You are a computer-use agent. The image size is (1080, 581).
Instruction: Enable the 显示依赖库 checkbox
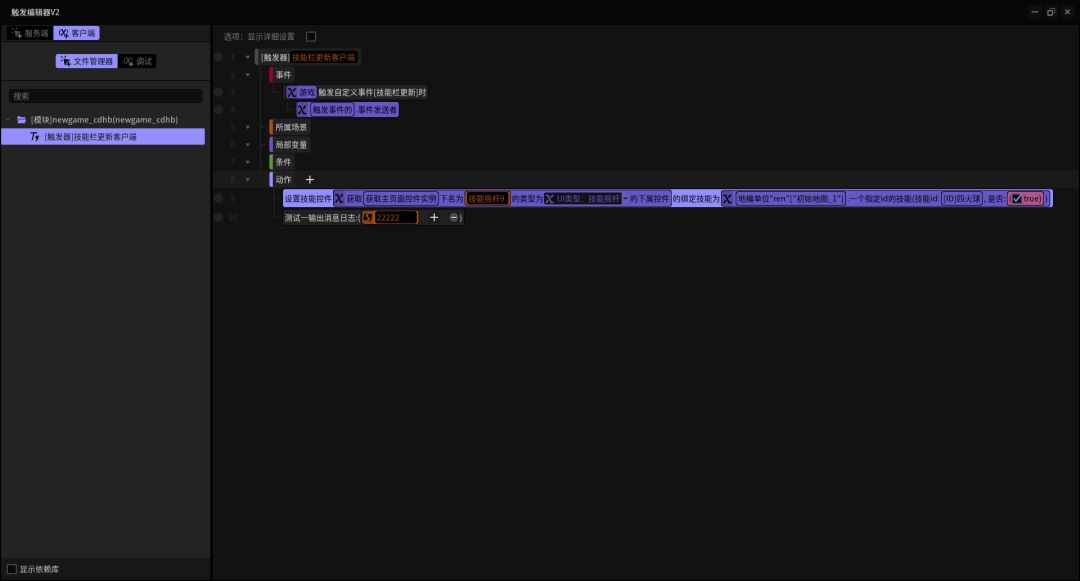[x=12, y=569]
